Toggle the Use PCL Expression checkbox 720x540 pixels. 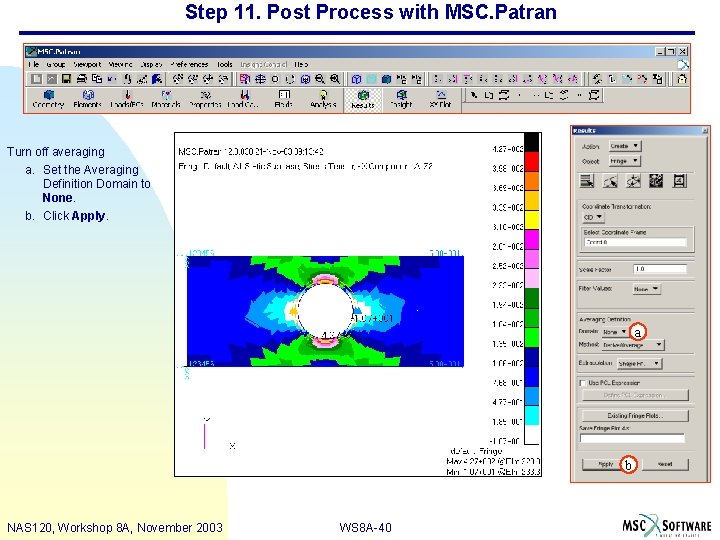tap(583, 383)
